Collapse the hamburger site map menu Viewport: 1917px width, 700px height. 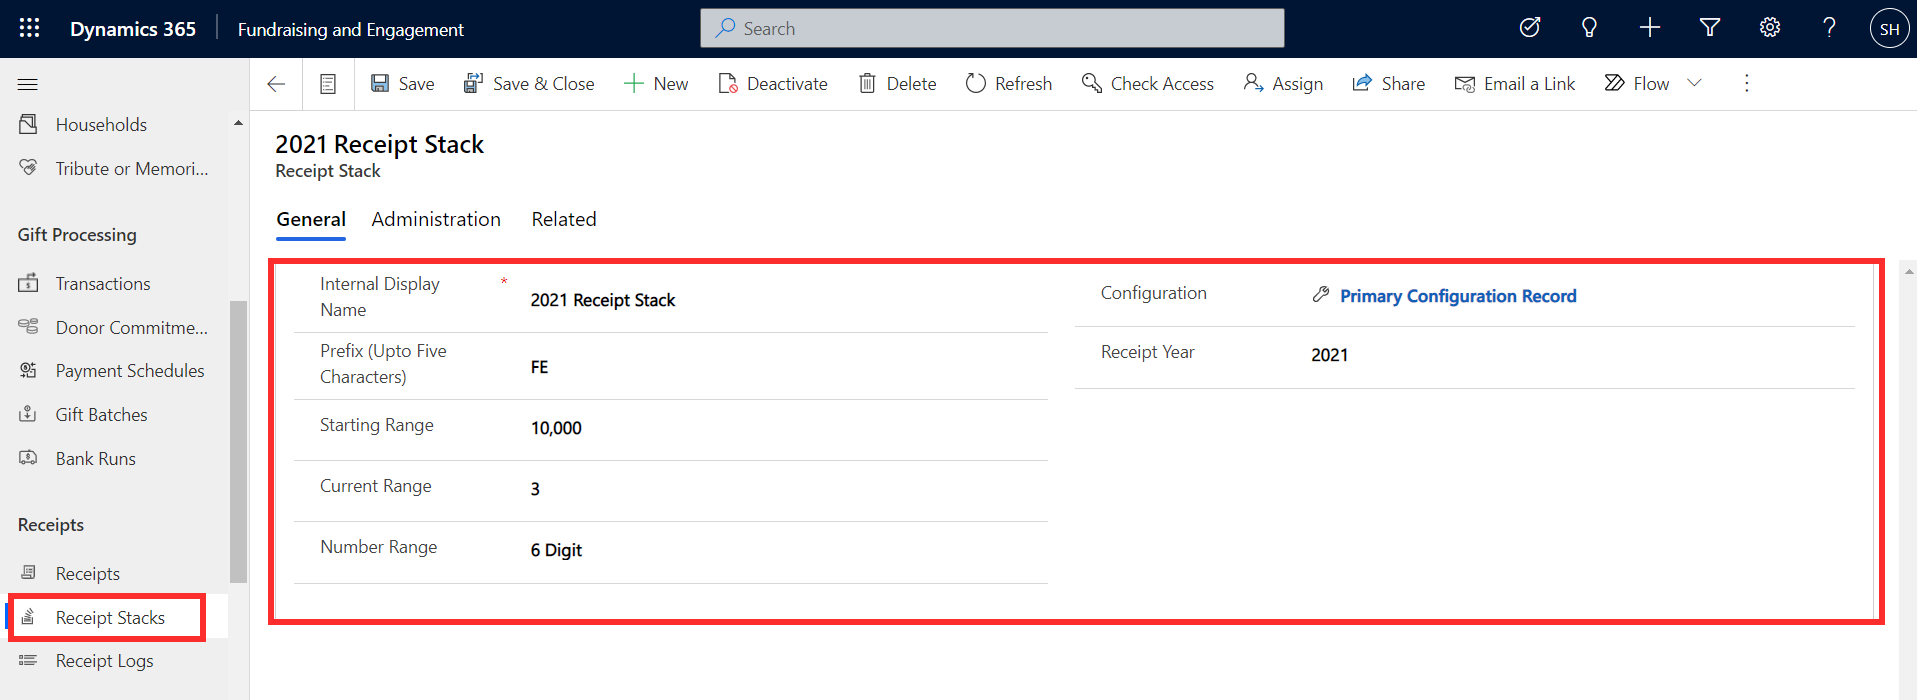pos(28,84)
